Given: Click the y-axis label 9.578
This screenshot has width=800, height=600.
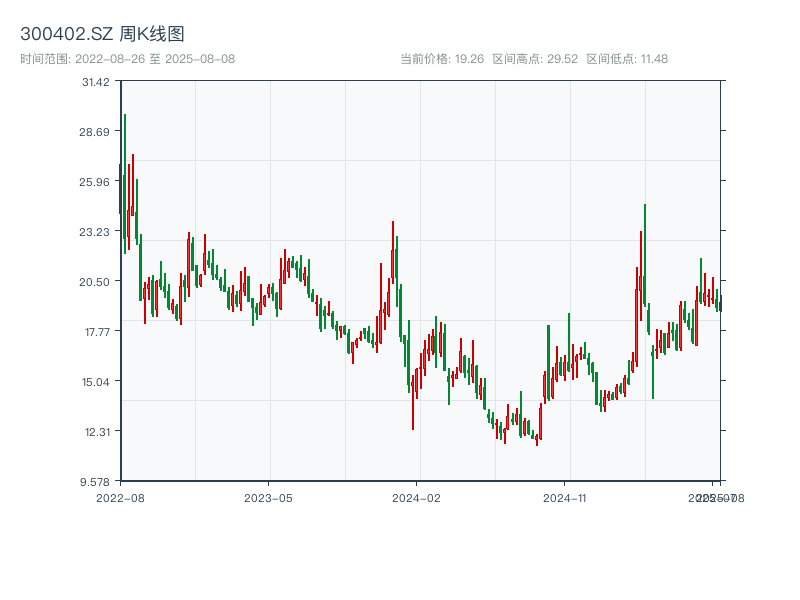Looking at the screenshot, I should (95, 482).
